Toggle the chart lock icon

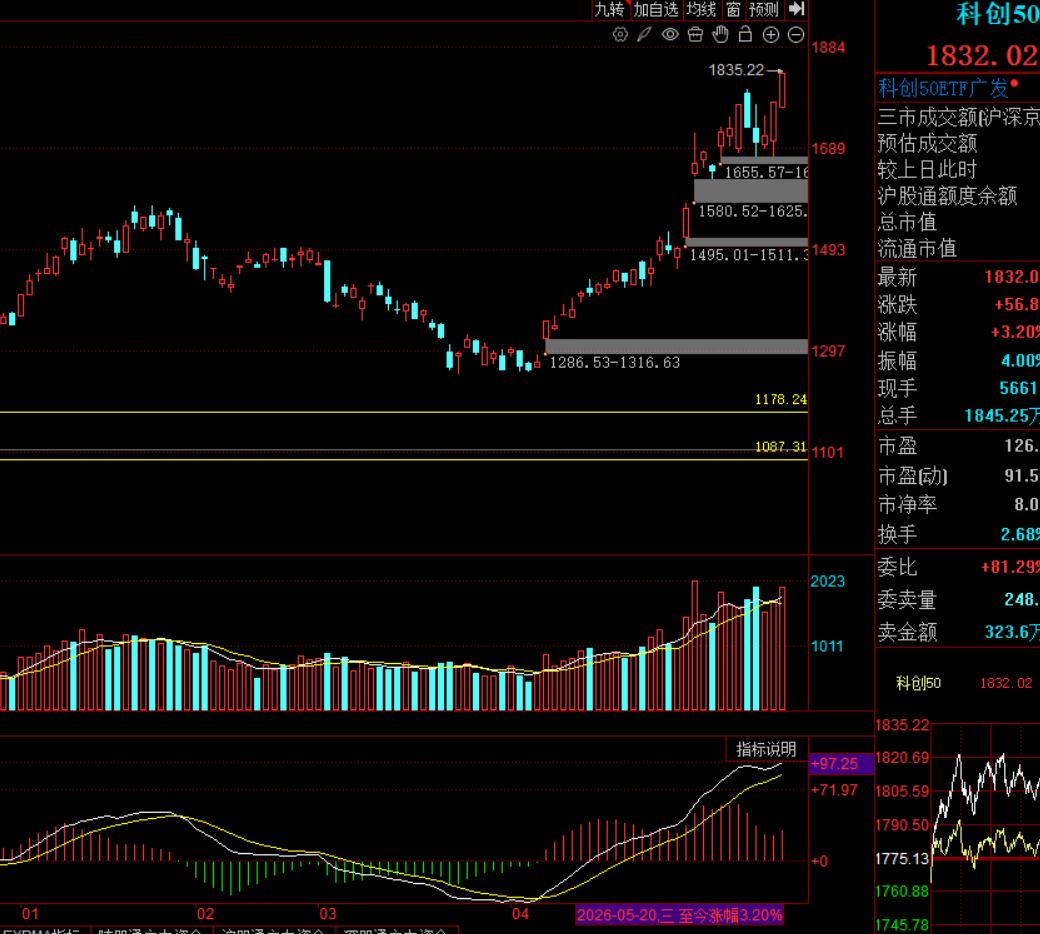pos(746,34)
